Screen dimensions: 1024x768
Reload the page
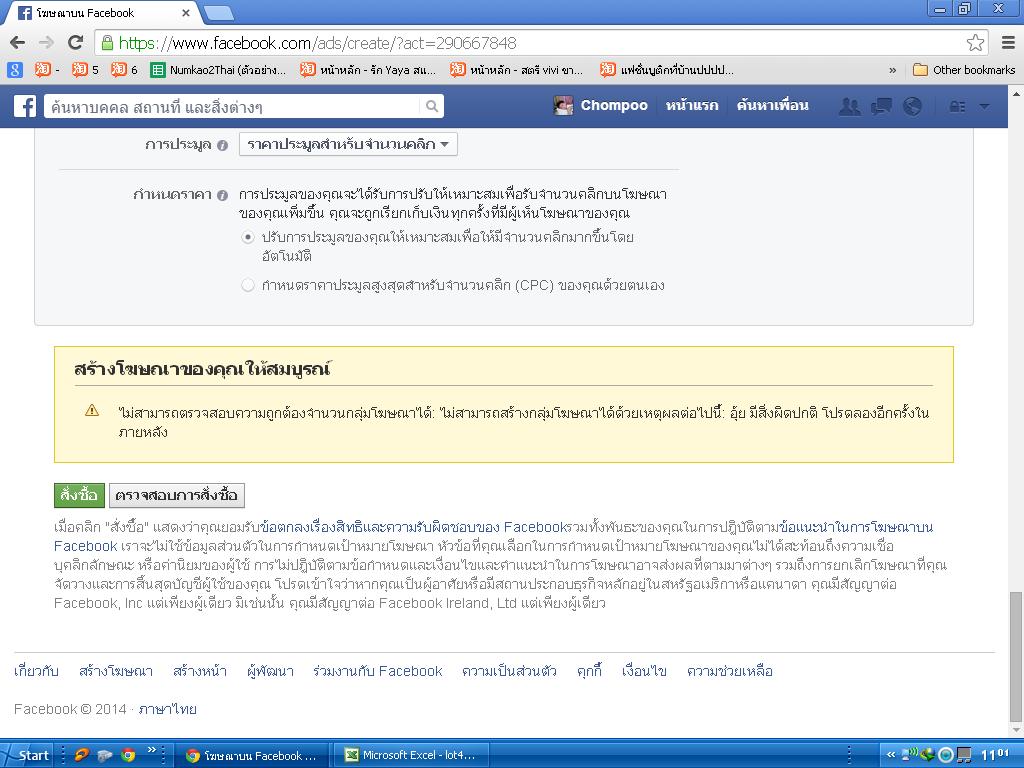(76, 43)
